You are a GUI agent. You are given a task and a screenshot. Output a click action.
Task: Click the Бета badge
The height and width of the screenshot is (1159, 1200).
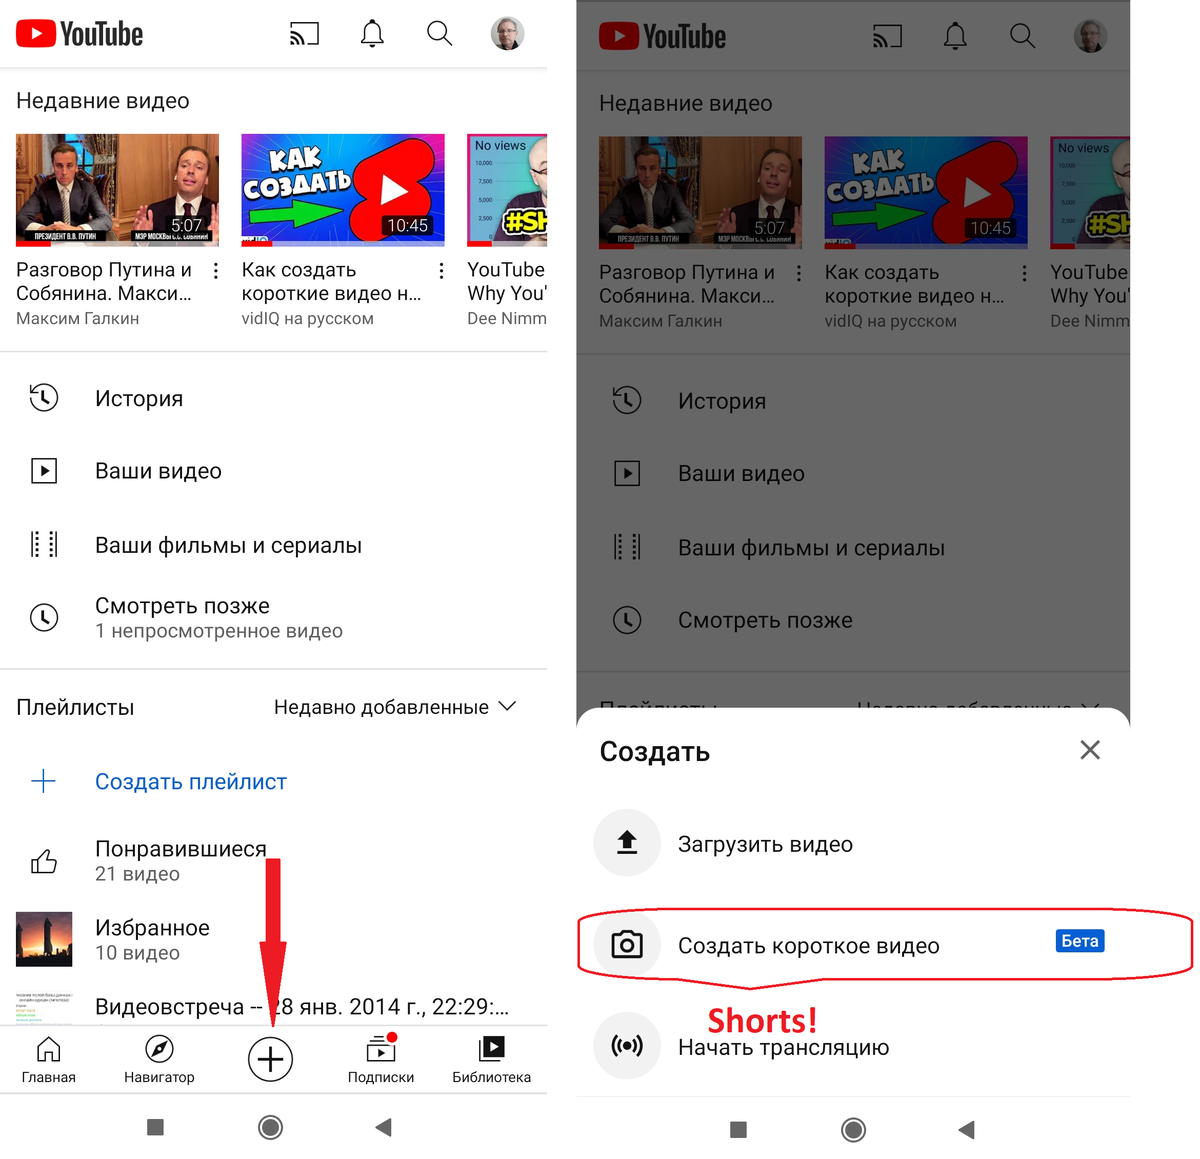(x=1080, y=941)
